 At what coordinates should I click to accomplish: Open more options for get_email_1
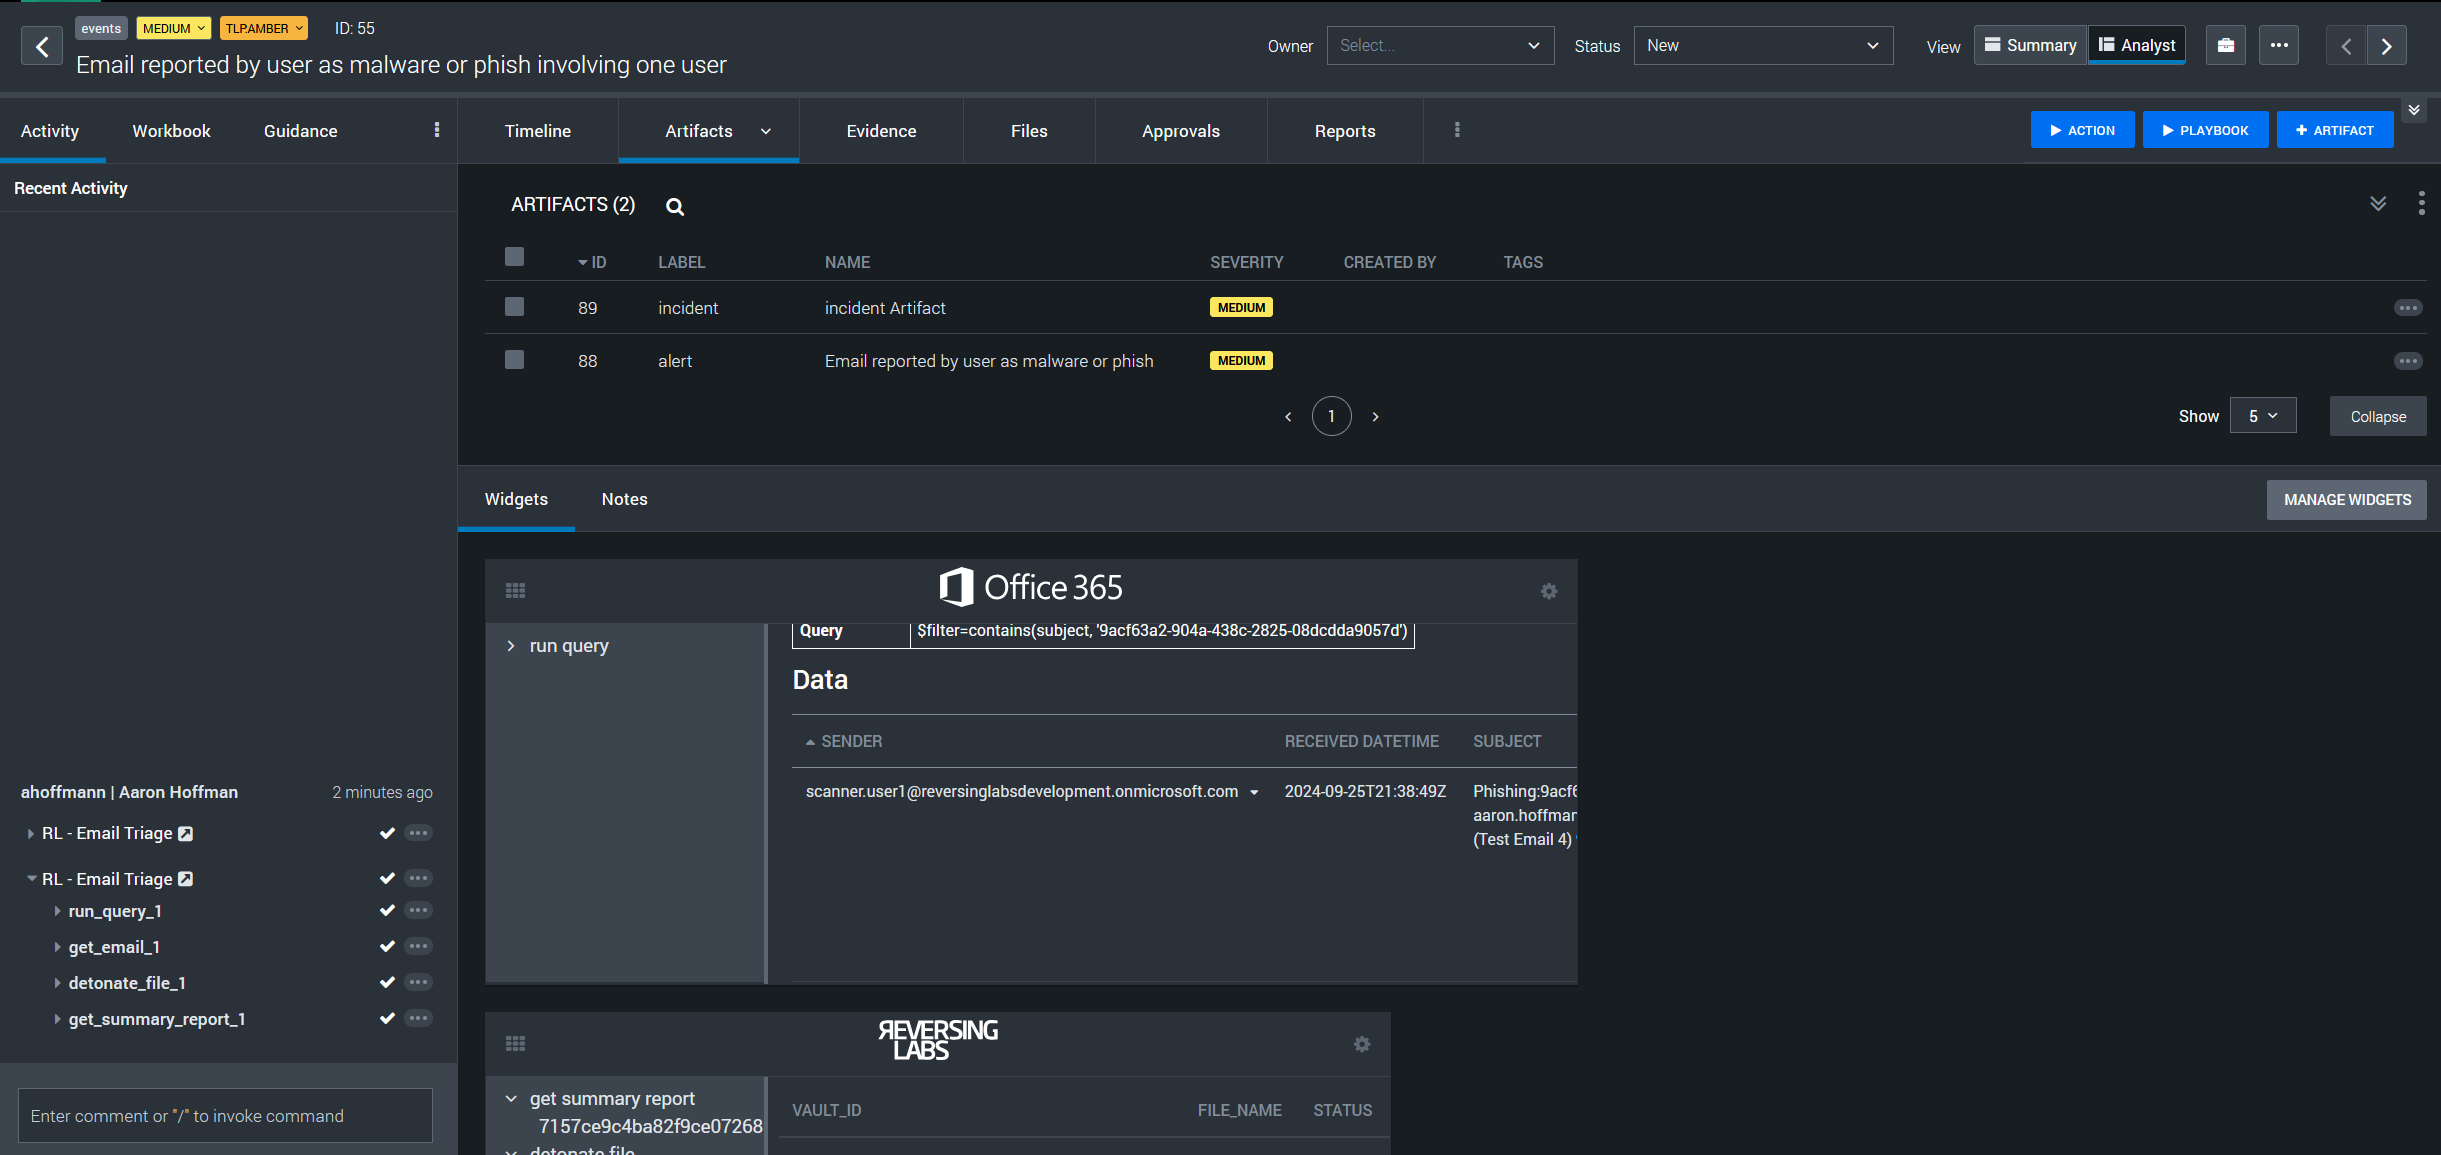tap(418, 946)
